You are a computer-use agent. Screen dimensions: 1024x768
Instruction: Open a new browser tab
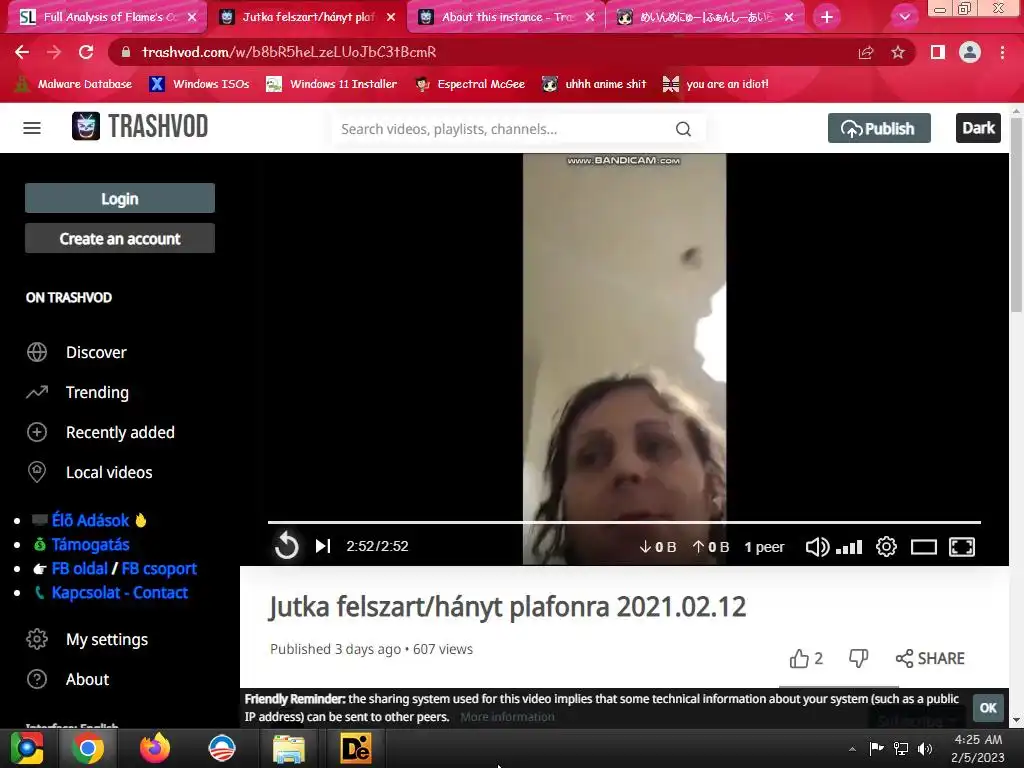827,17
